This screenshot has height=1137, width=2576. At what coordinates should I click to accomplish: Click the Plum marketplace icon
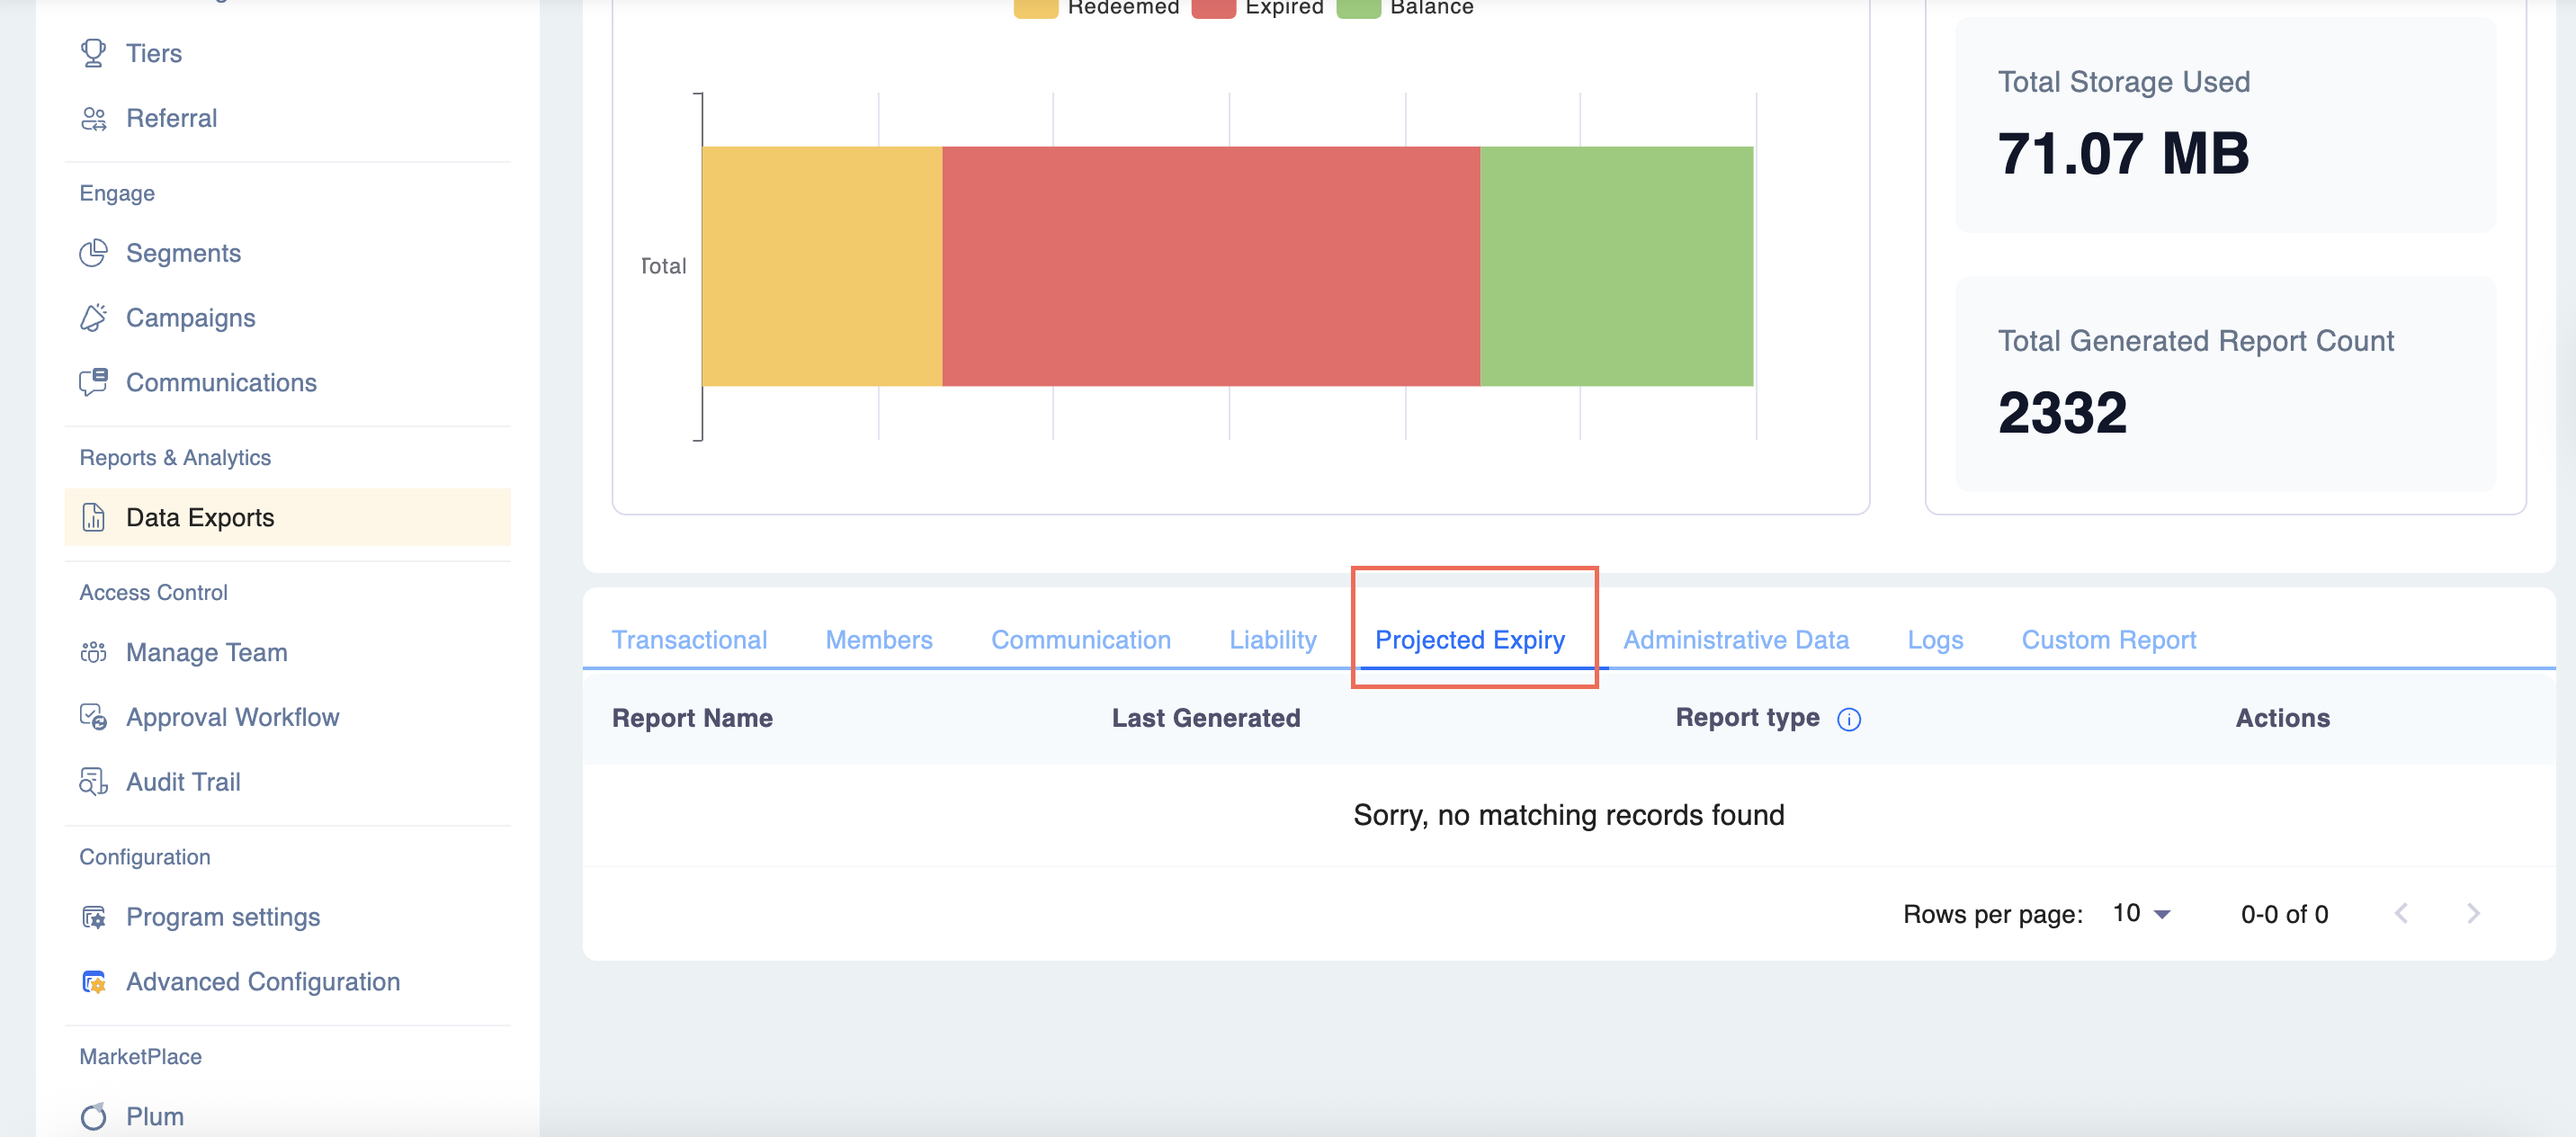(93, 1116)
